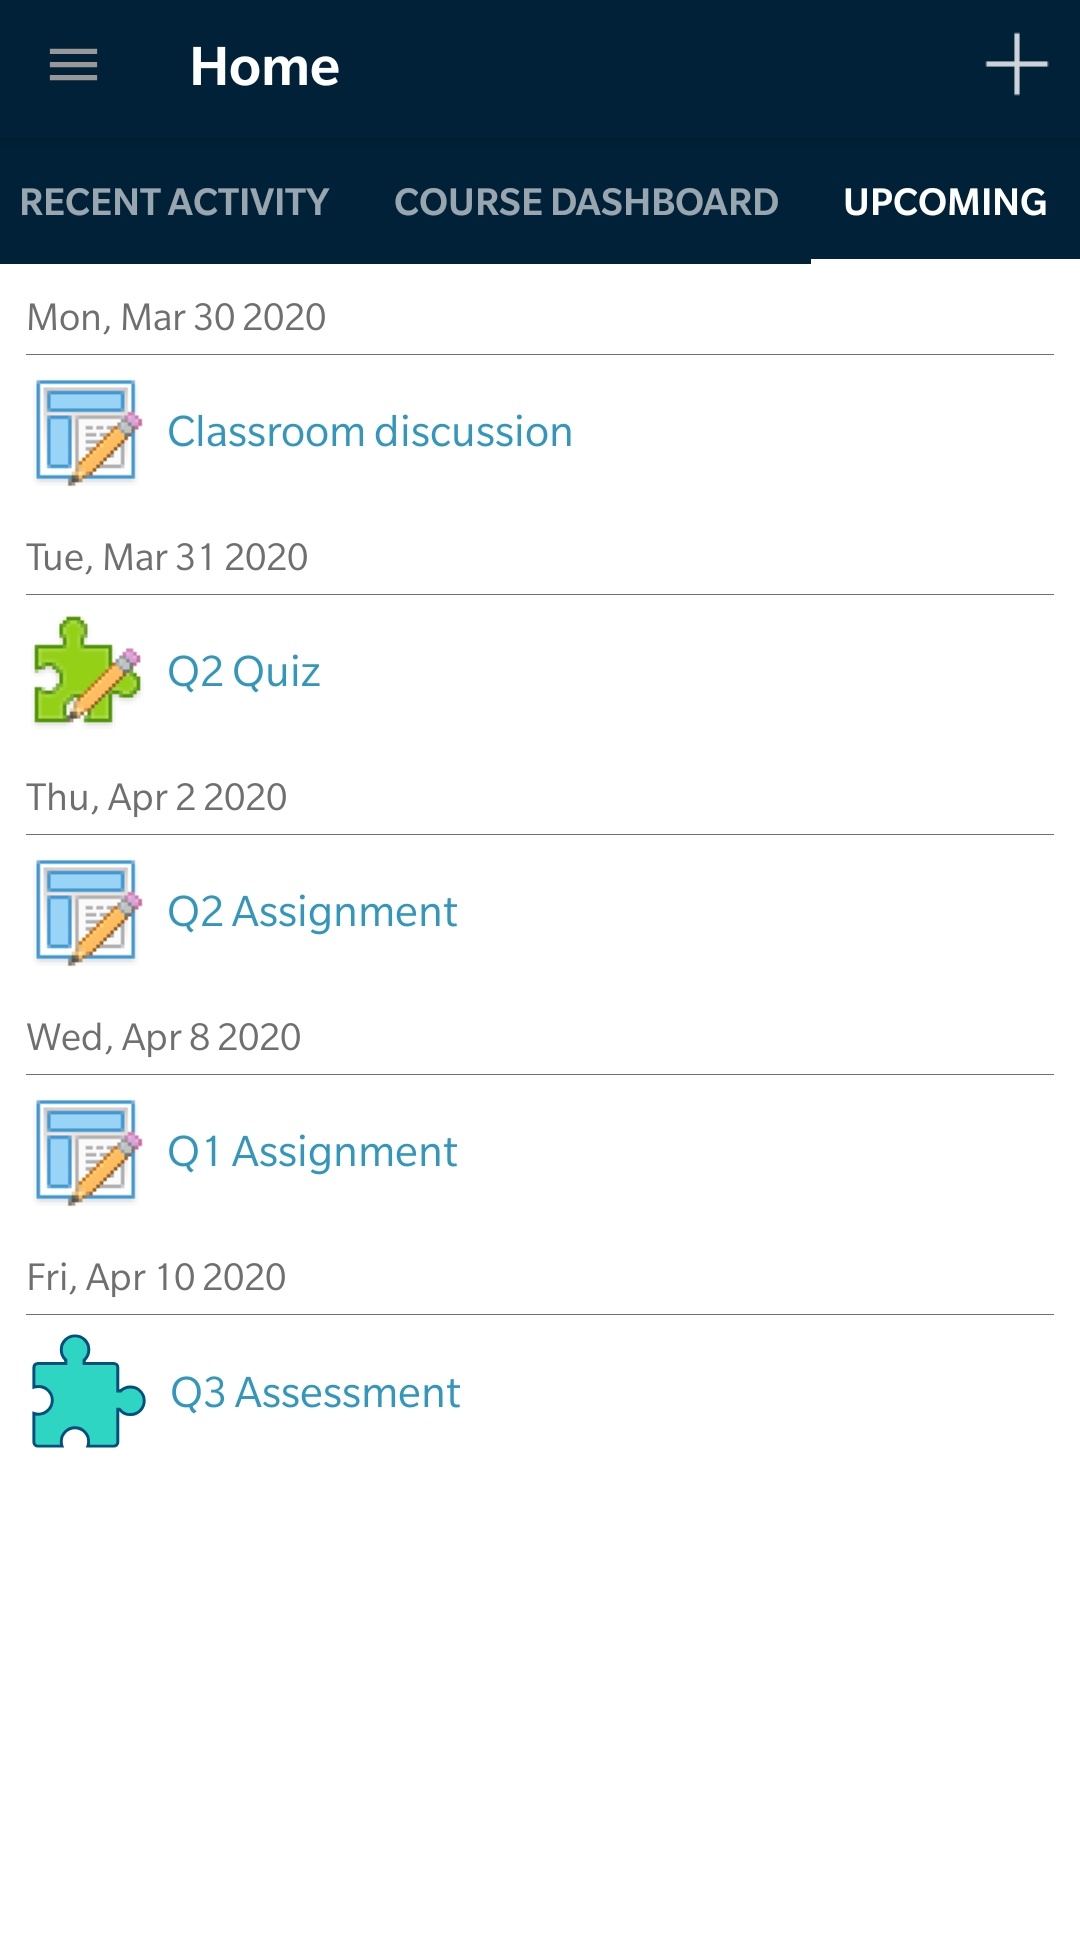Open the Q2 Quiz link
Screen dimensions: 1080x1956
[244, 672]
